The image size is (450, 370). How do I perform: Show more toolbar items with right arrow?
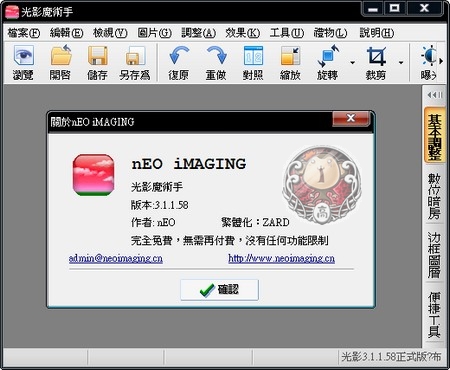(441, 61)
